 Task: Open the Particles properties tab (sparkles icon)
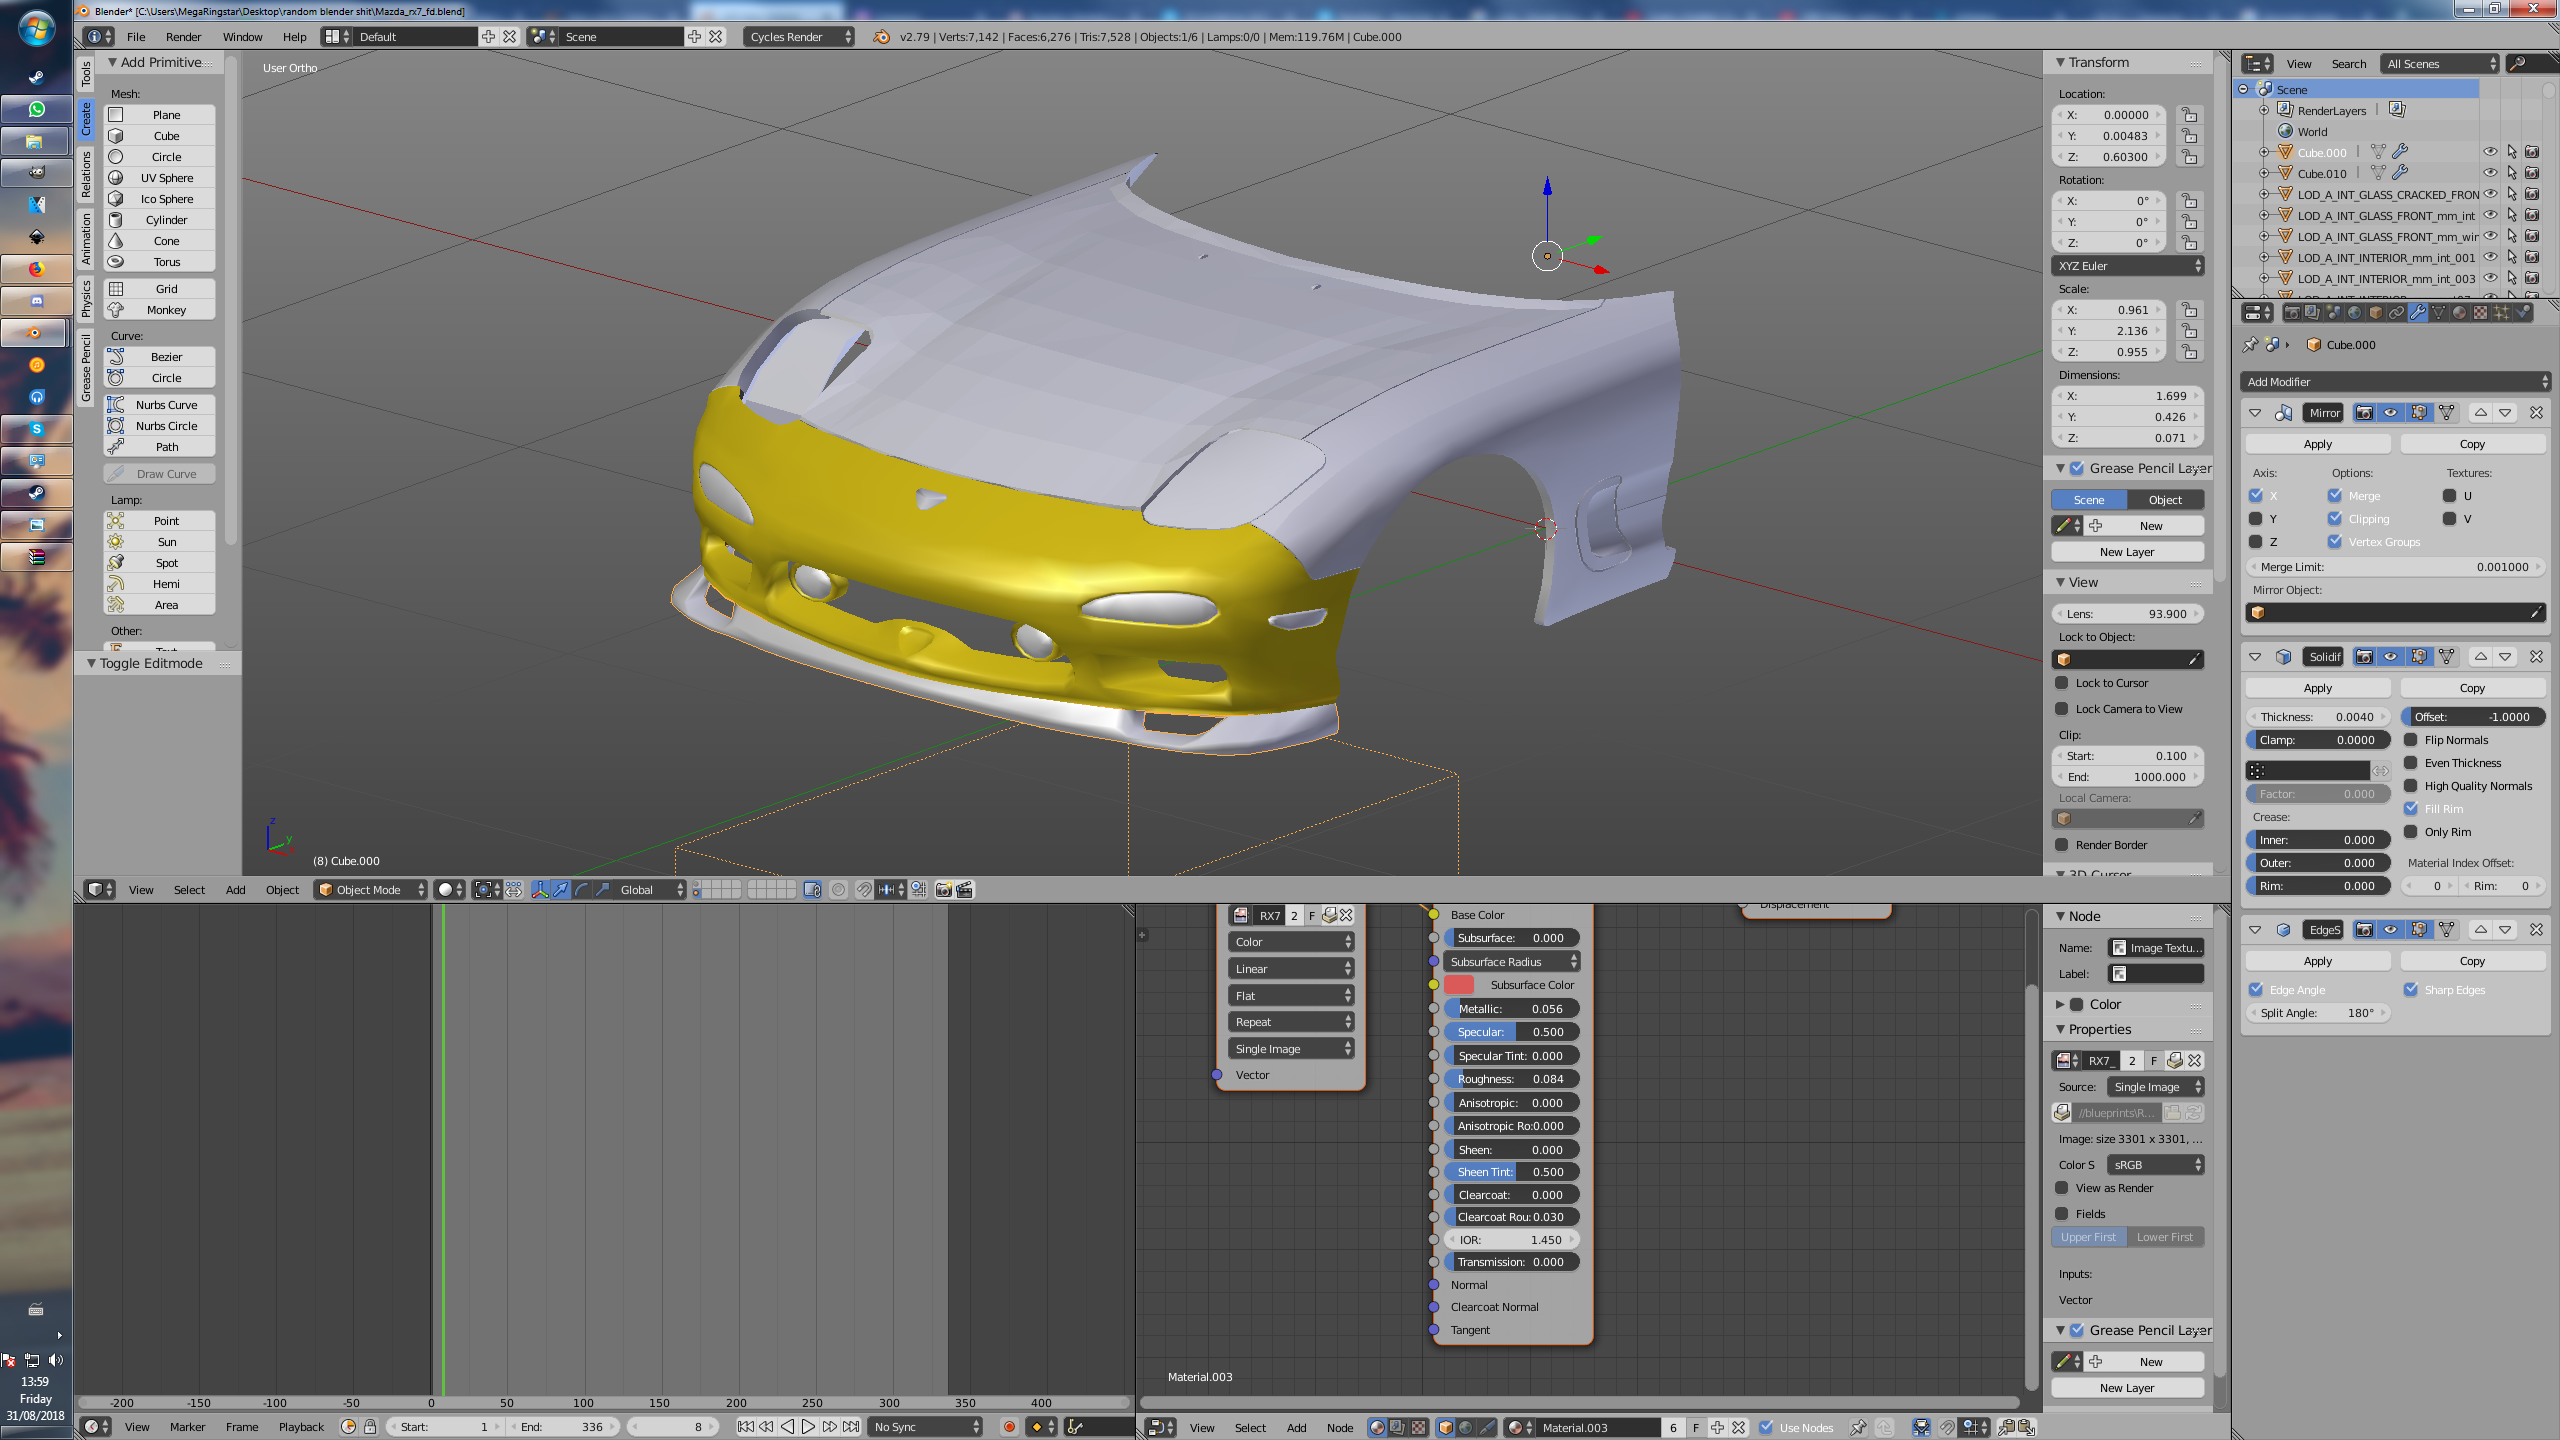[x=2502, y=313]
